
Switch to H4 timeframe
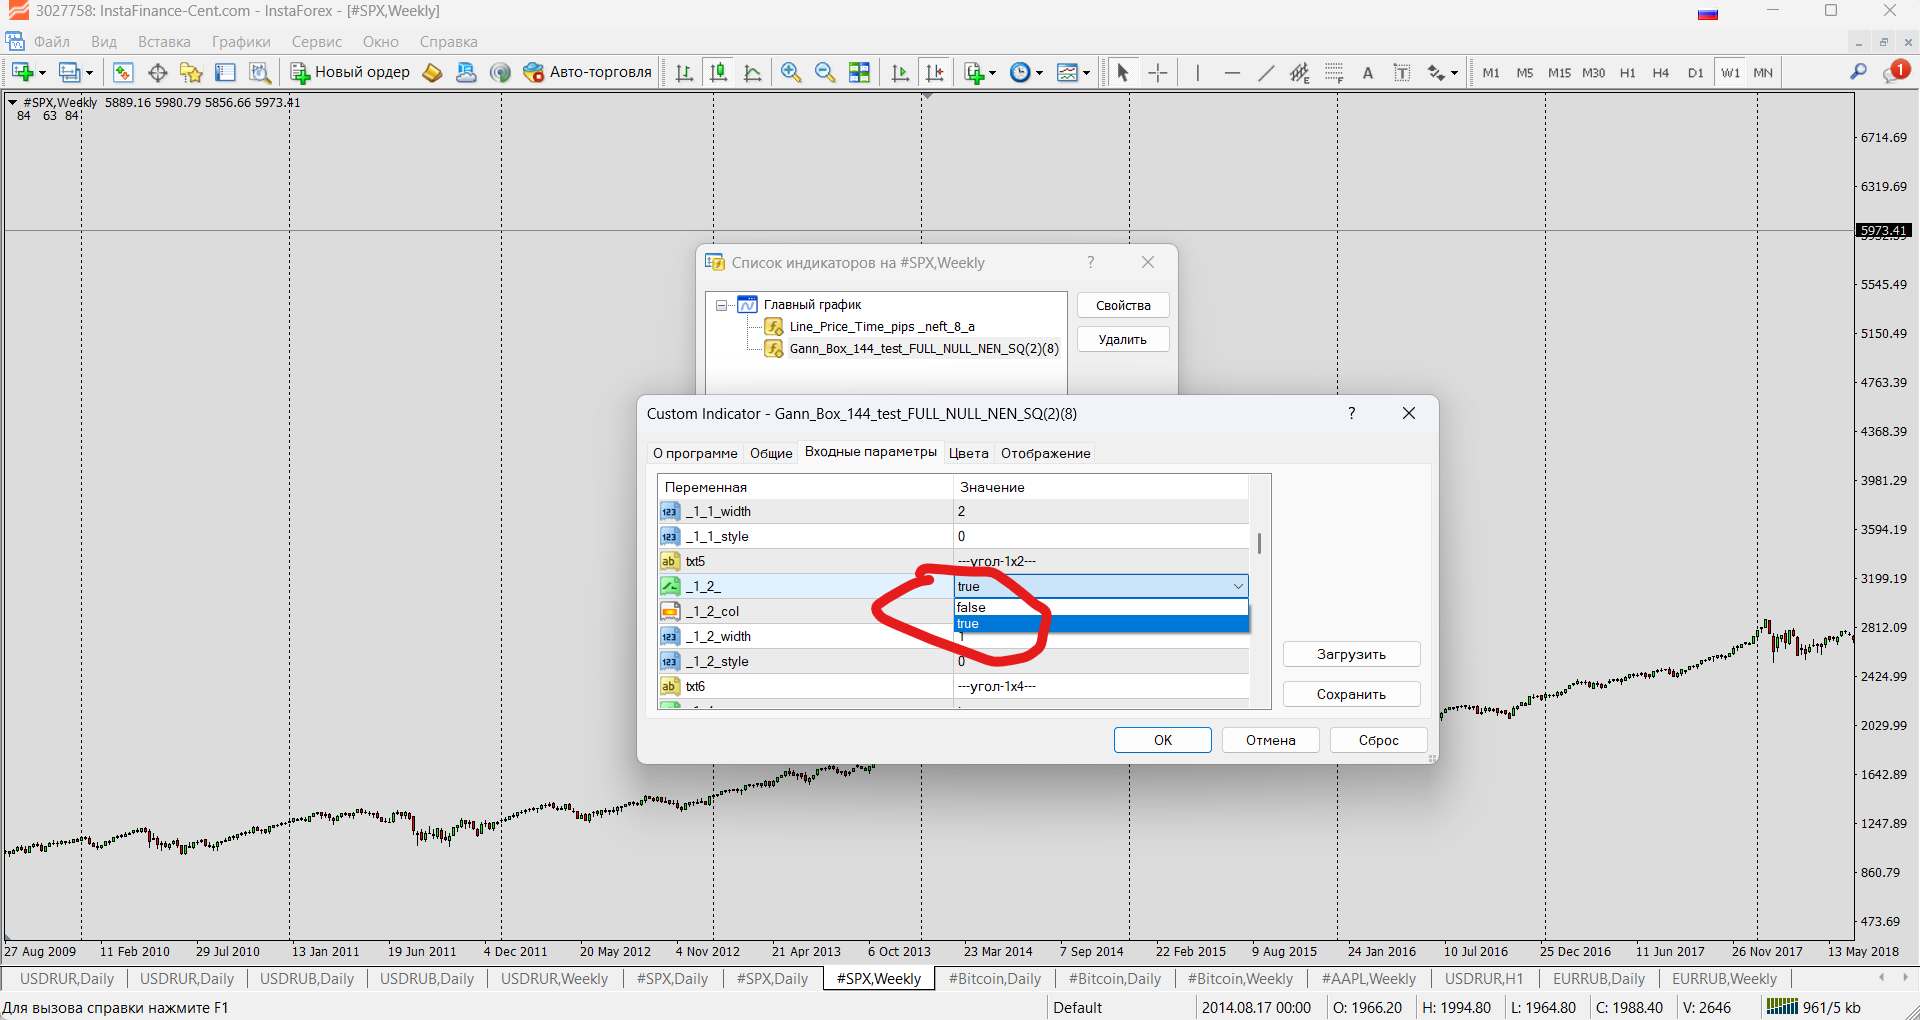[1661, 72]
